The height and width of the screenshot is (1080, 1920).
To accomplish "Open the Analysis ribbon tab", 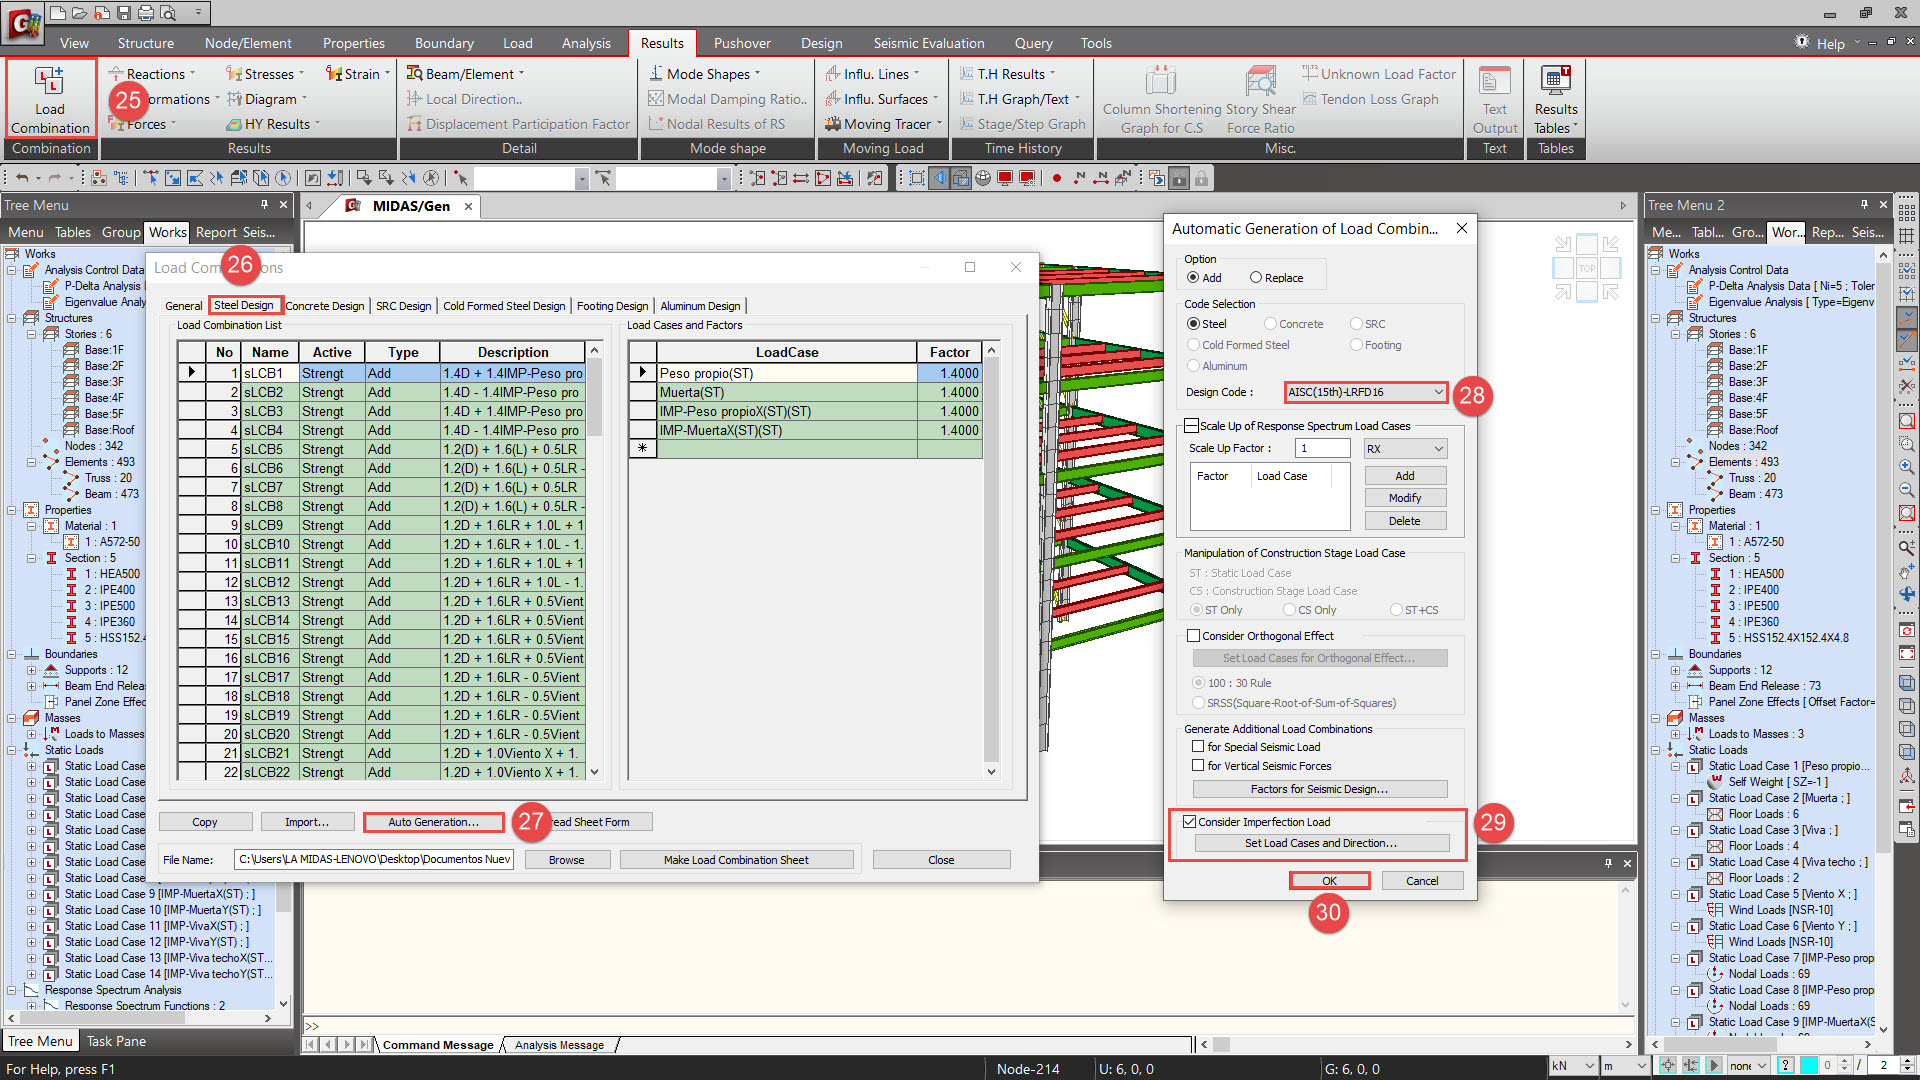I will click(585, 43).
